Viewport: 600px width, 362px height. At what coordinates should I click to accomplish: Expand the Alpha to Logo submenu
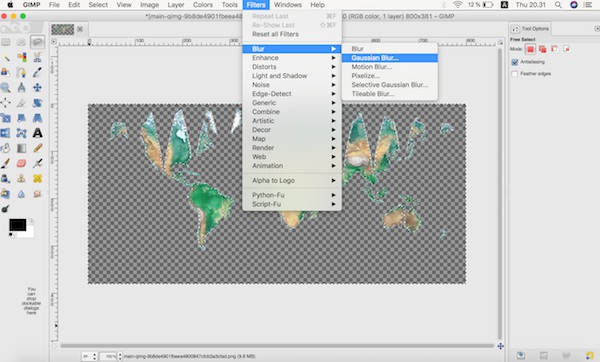tap(292, 180)
